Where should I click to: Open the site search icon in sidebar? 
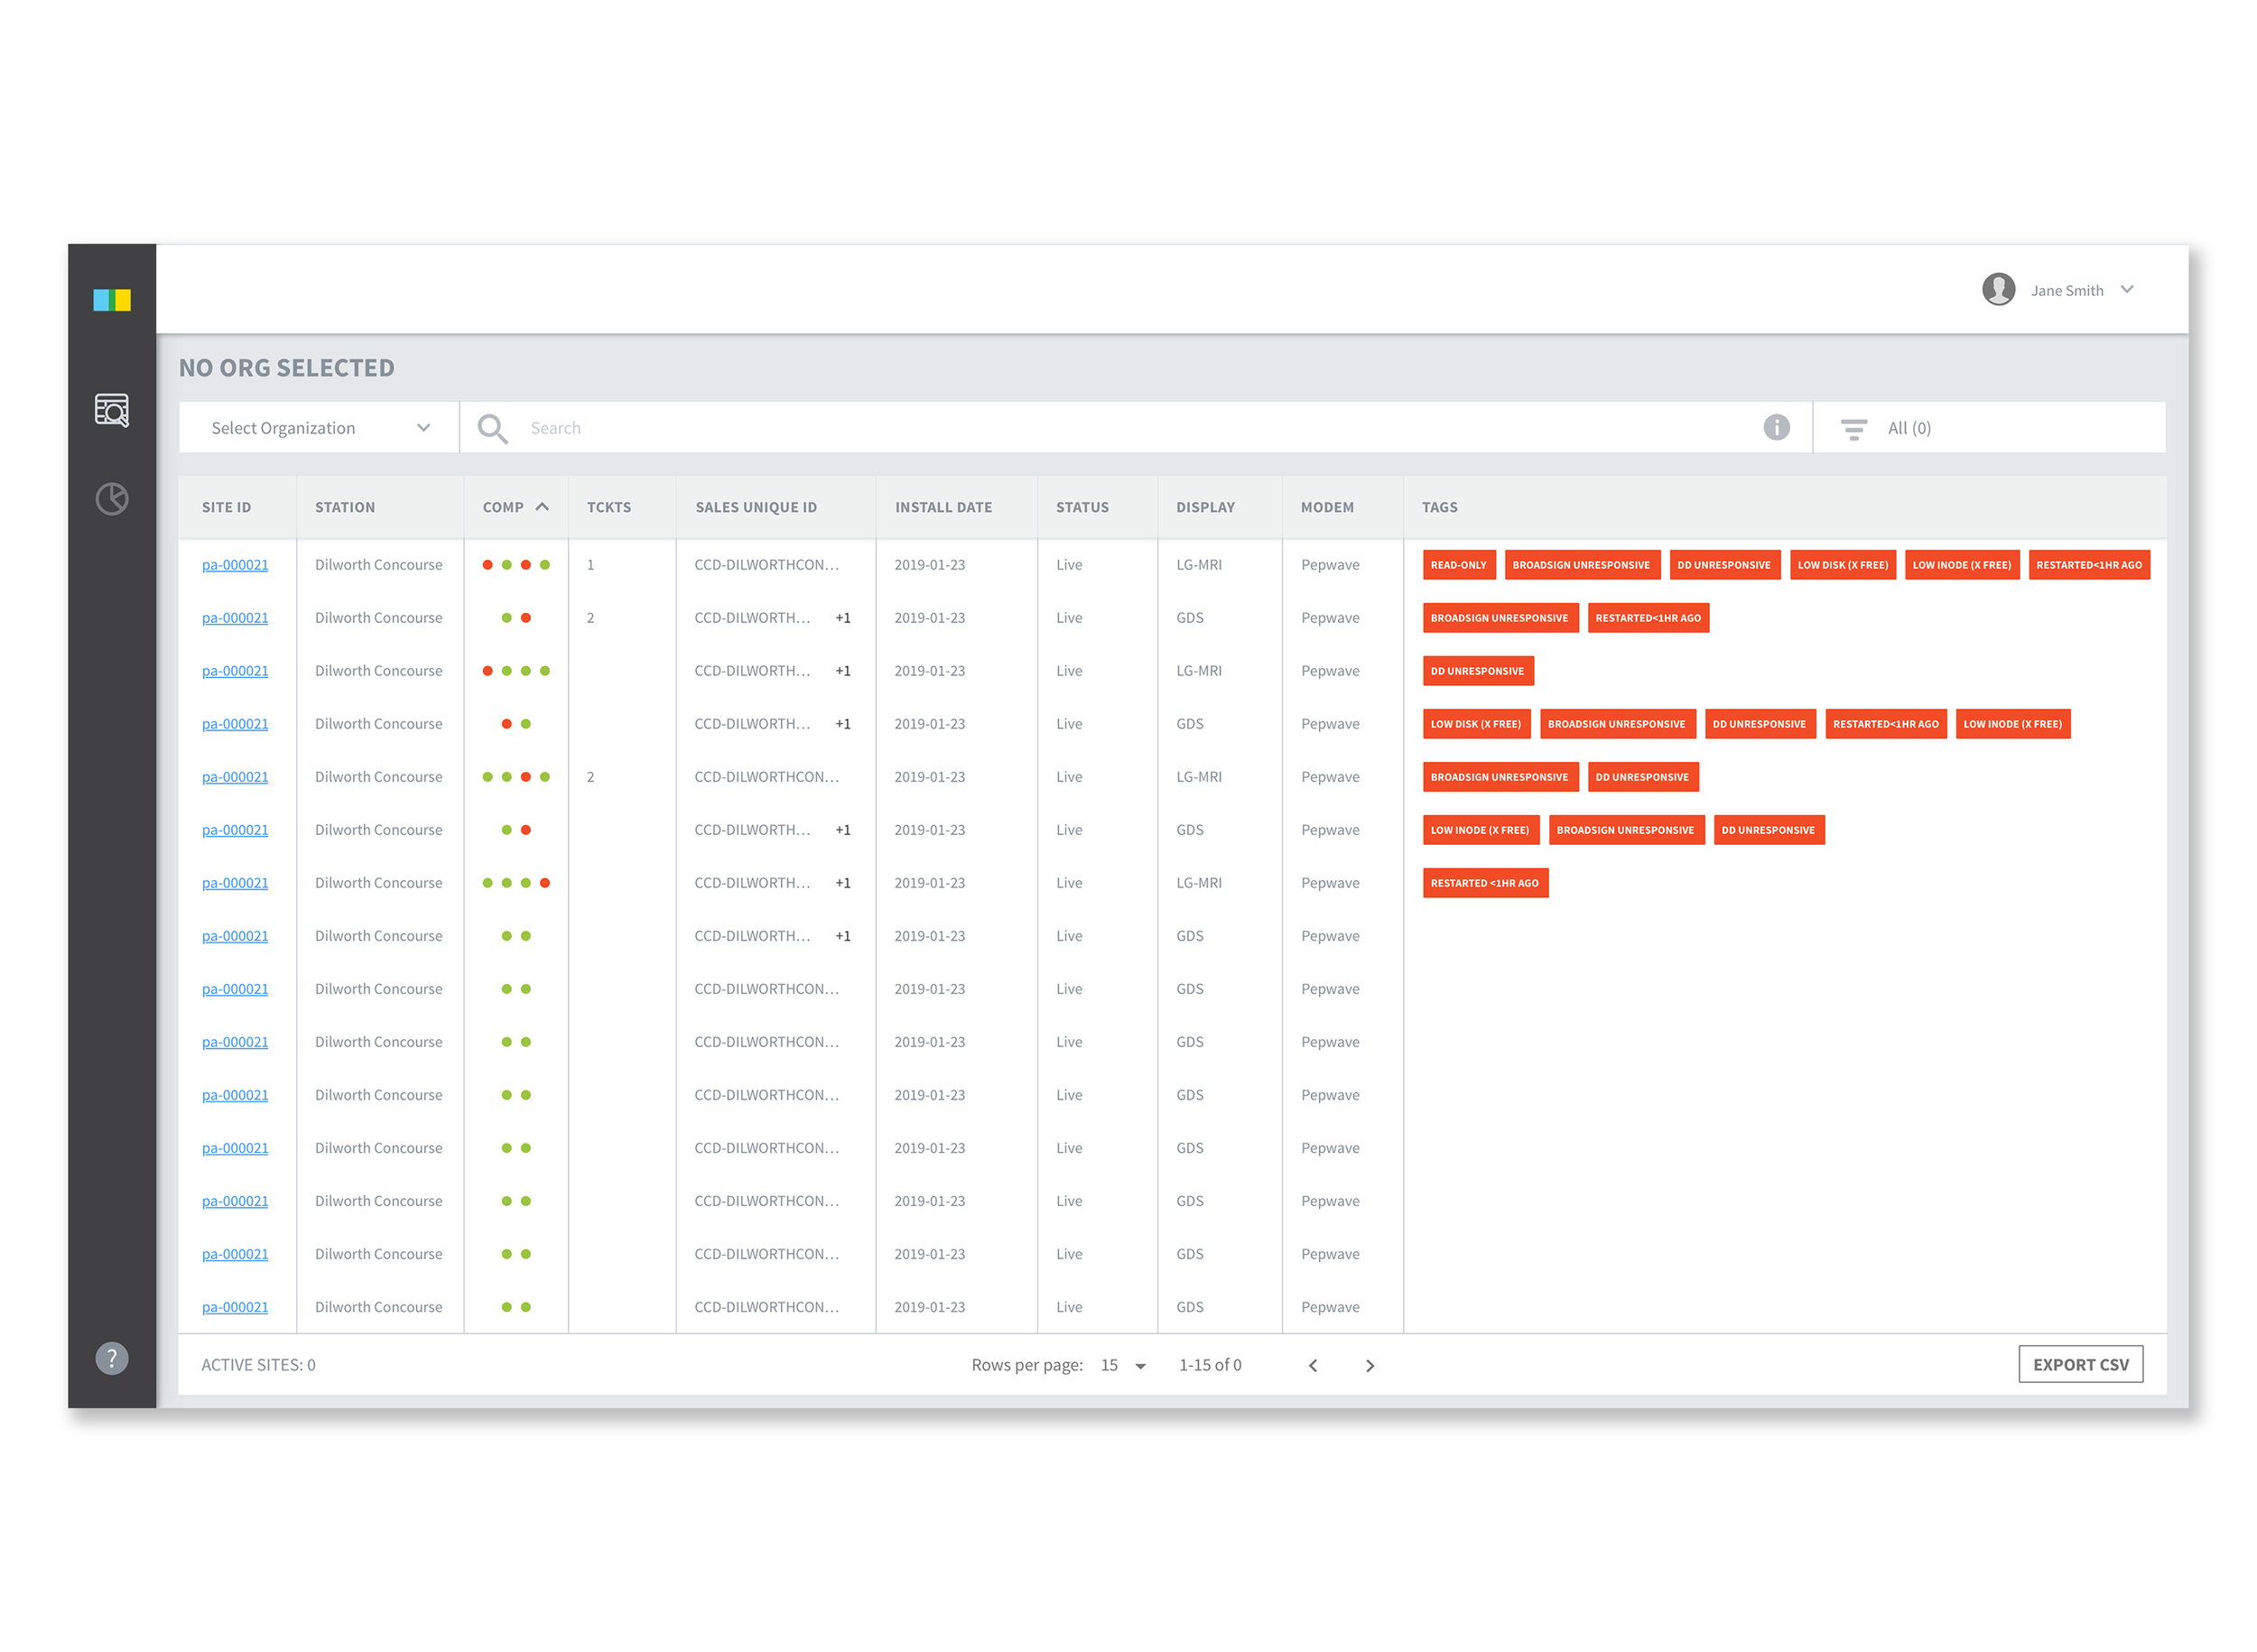(x=111, y=410)
